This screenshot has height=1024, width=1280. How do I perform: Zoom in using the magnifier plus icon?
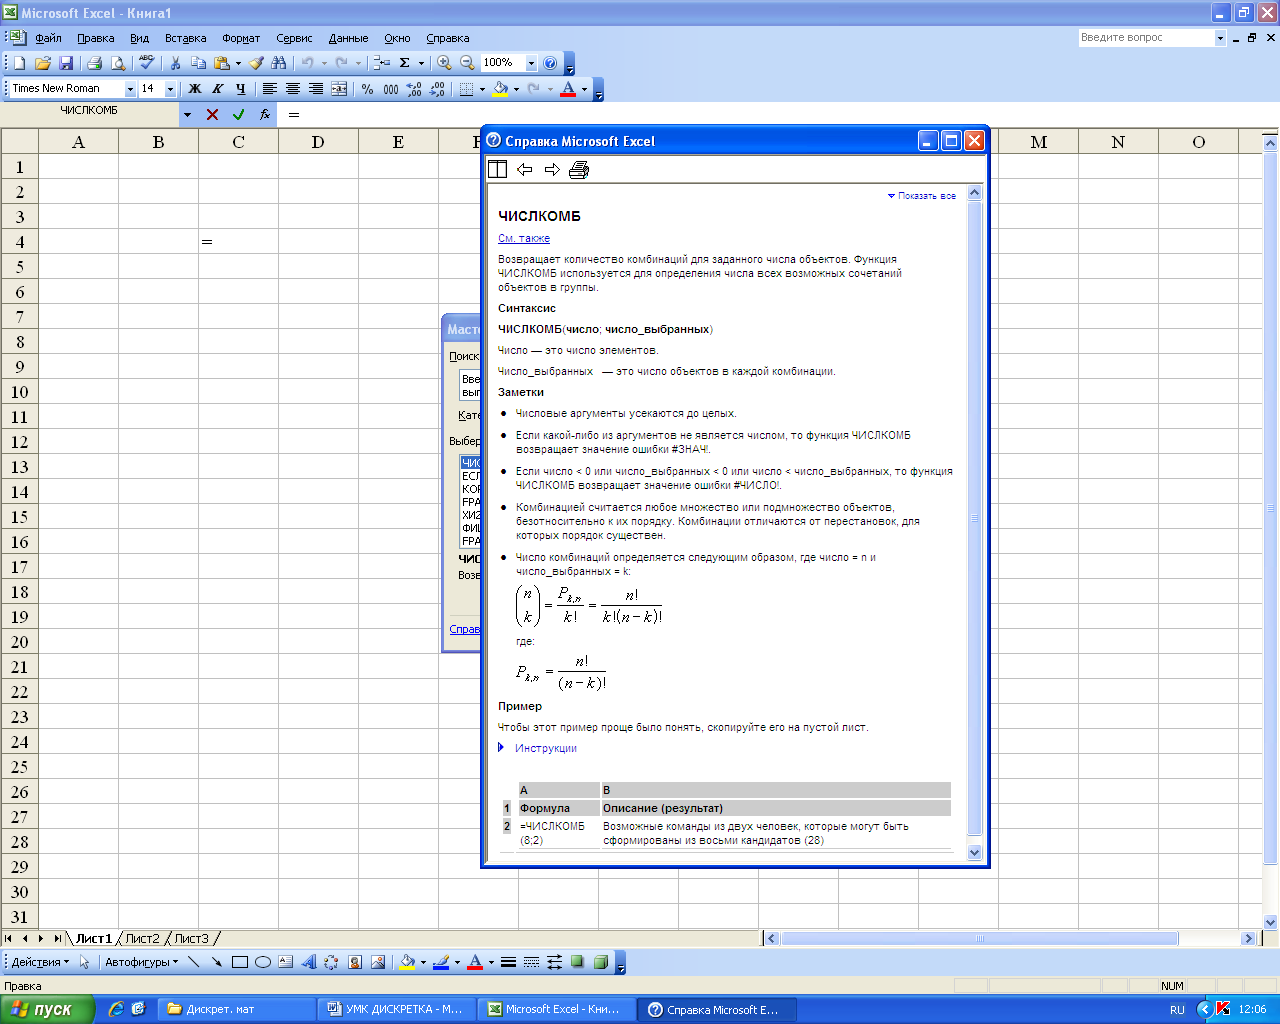click(444, 63)
